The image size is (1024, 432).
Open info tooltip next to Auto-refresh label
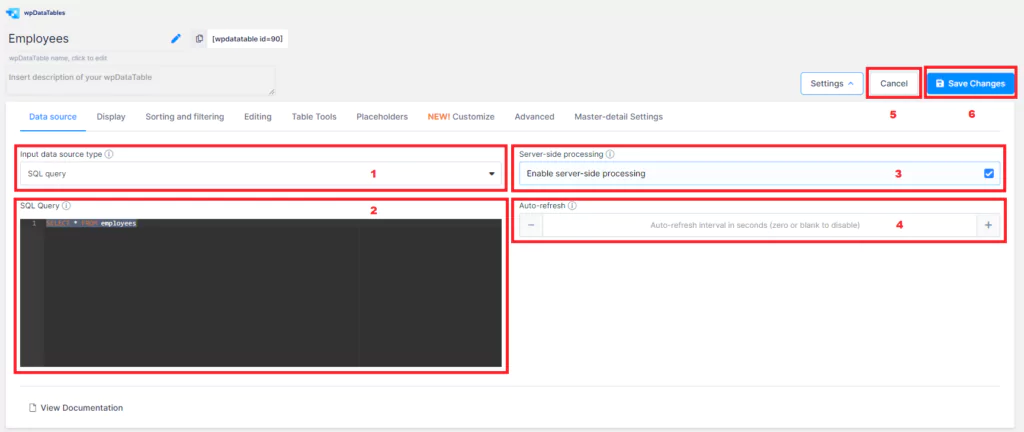[x=572, y=205]
